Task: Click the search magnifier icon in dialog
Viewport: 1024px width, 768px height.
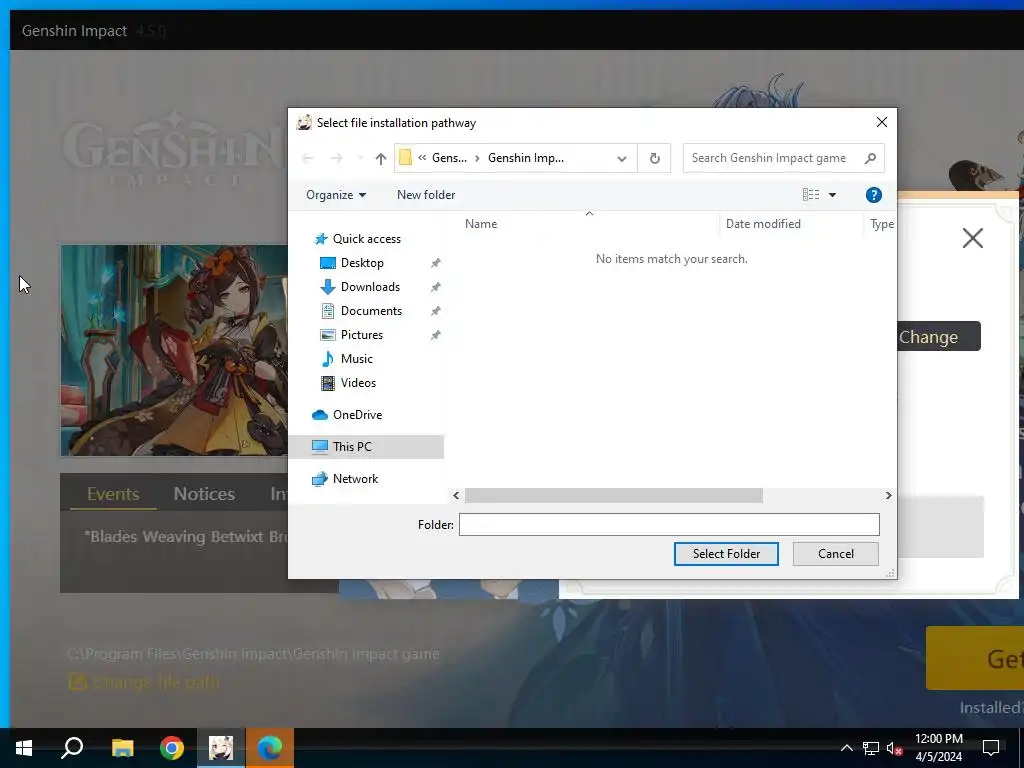Action: [x=871, y=158]
